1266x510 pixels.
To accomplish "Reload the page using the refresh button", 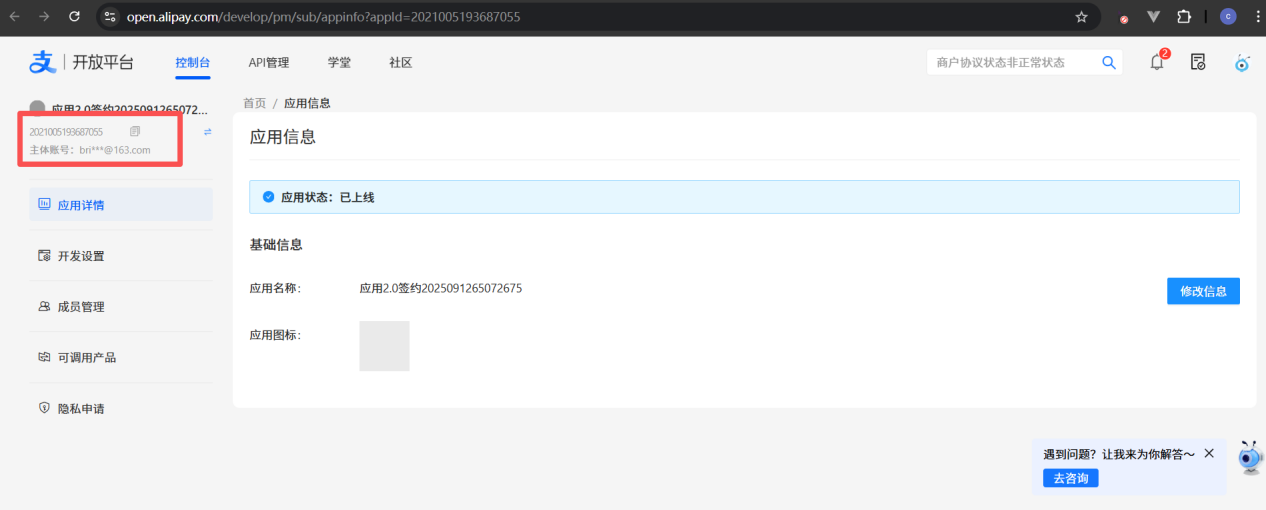I will point(74,17).
